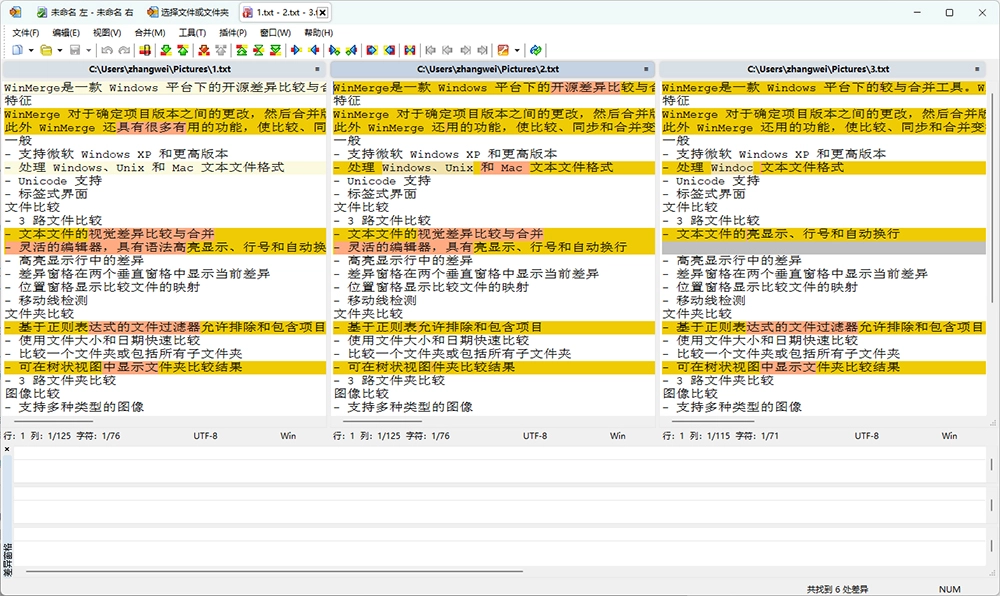
Task: Jump to the previous difference
Action: pos(183,50)
